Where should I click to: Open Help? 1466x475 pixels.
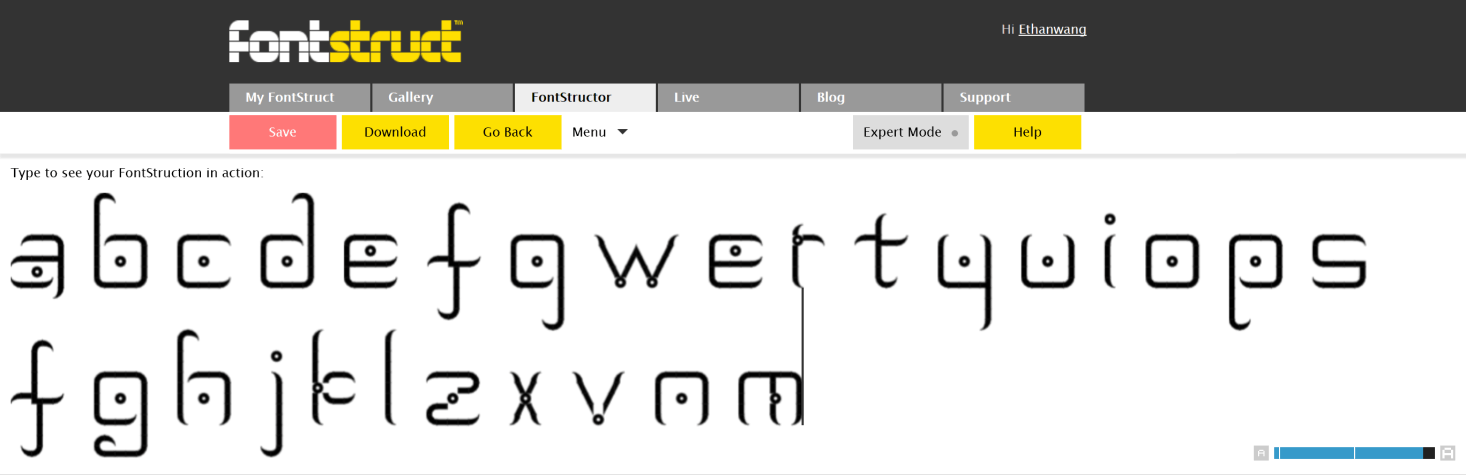[1027, 132]
